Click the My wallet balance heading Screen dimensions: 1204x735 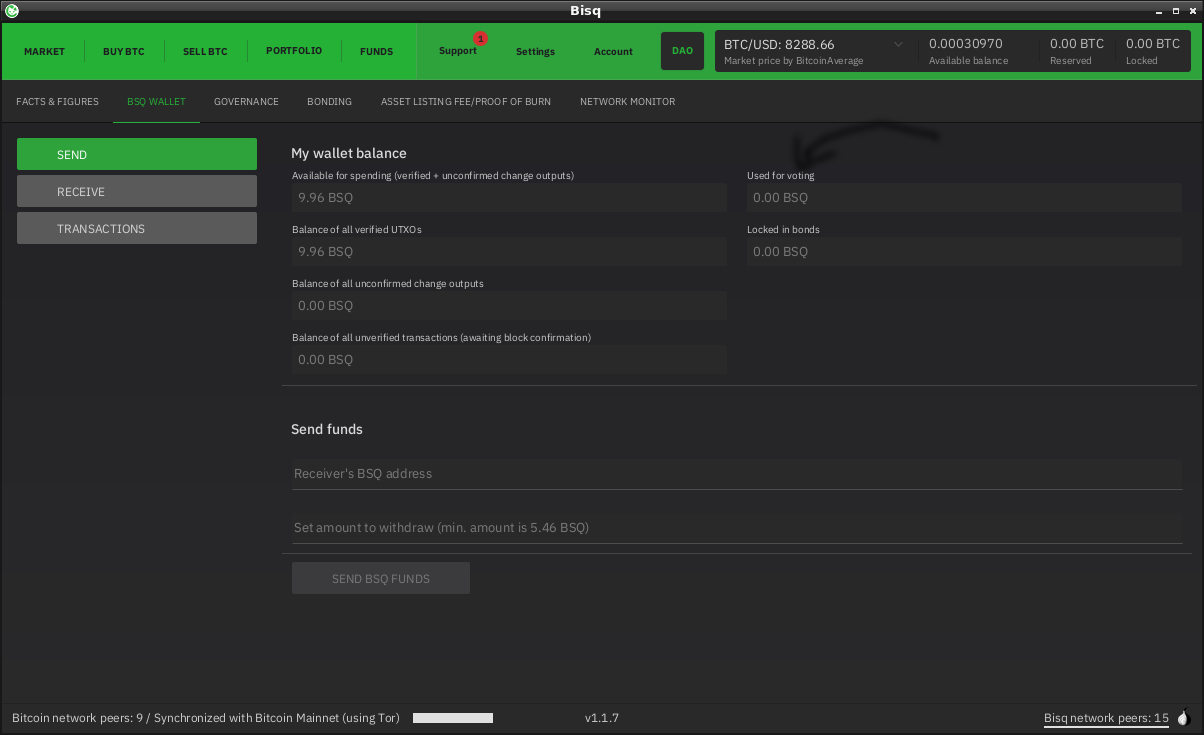click(x=349, y=153)
